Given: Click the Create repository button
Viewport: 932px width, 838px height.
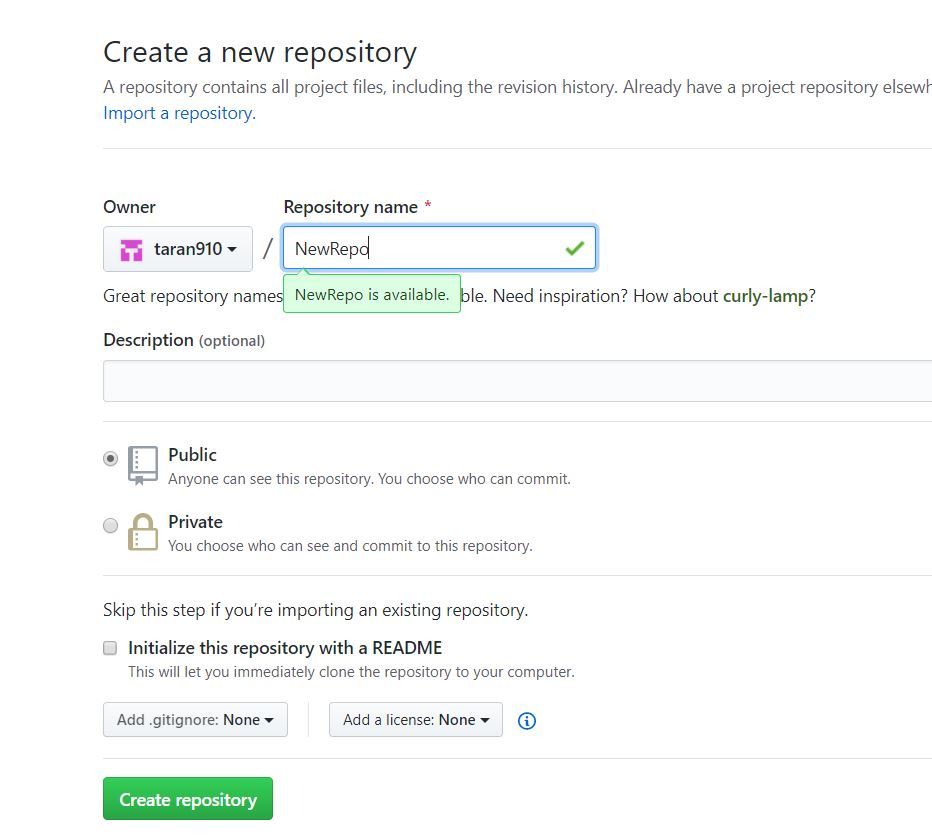Looking at the screenshot, I should point(188,799).
